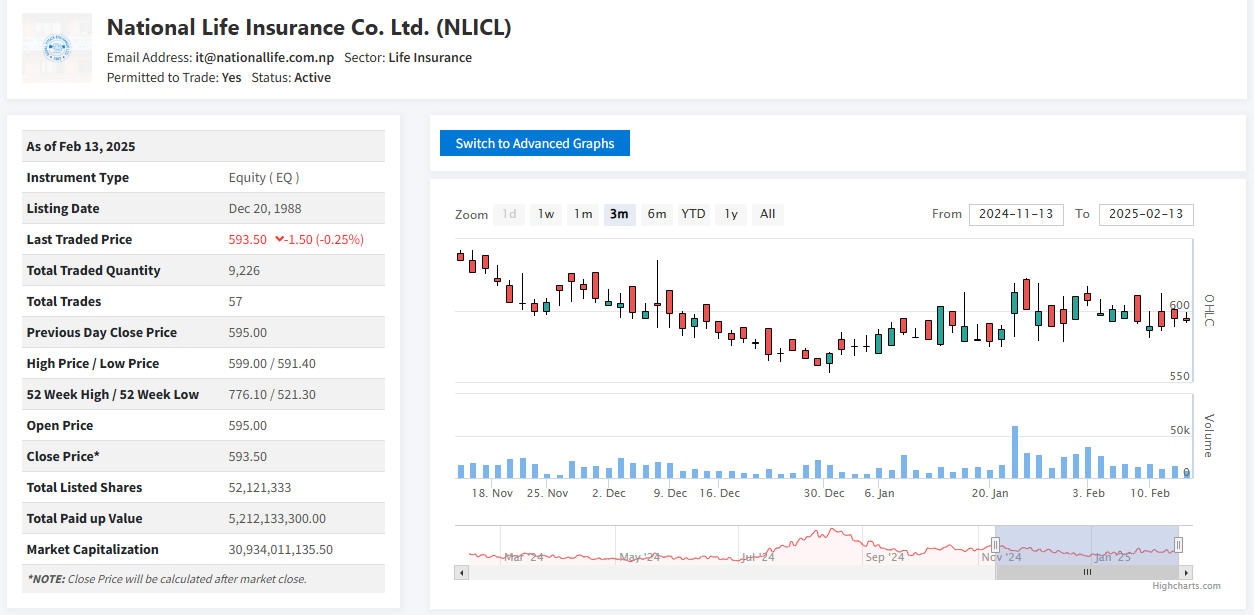This screenshot has width=1254, height=615.
Task: Click the OHLC axis label
Action: [1208, 310]
